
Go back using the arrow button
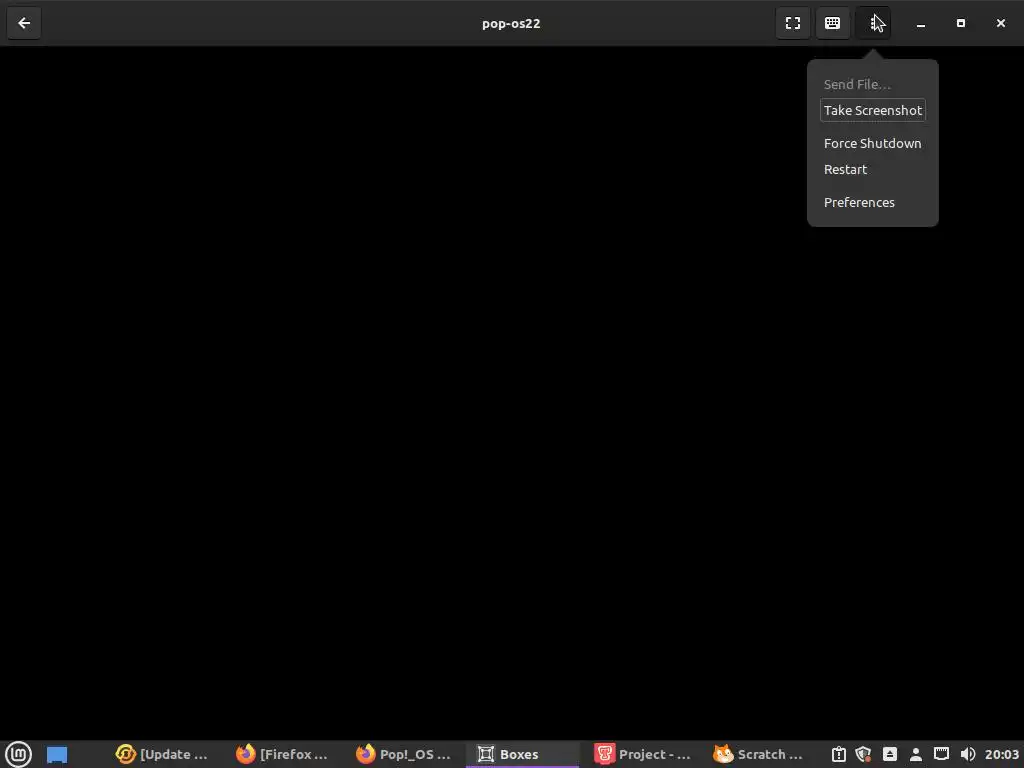pyautogui.click(x=24, y=24)
